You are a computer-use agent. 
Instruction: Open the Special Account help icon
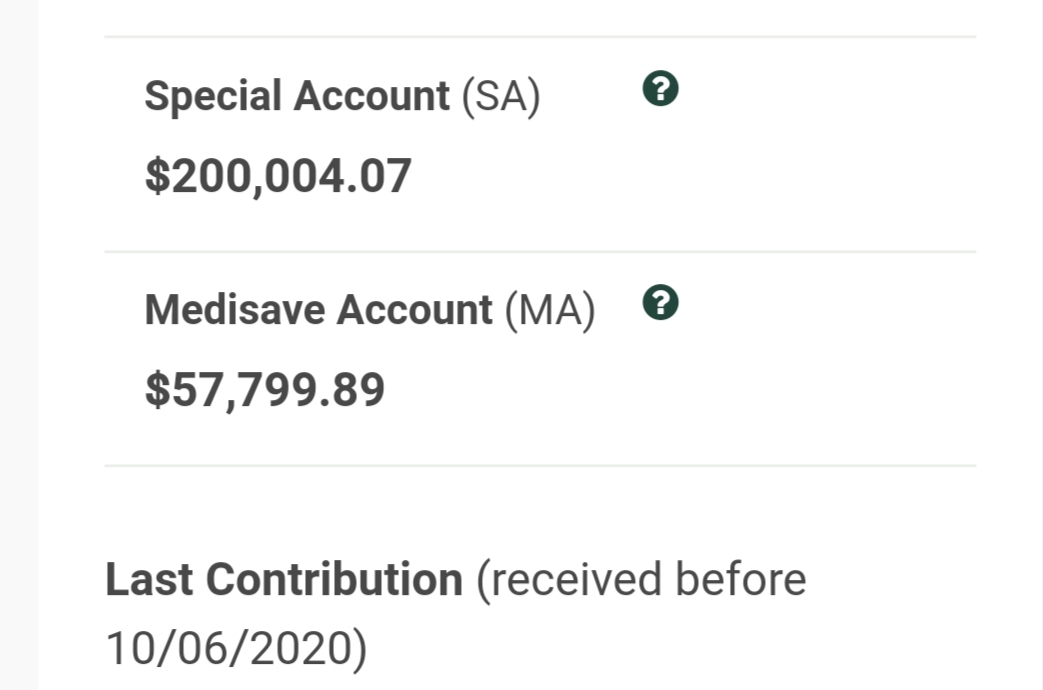coord(661,90)
